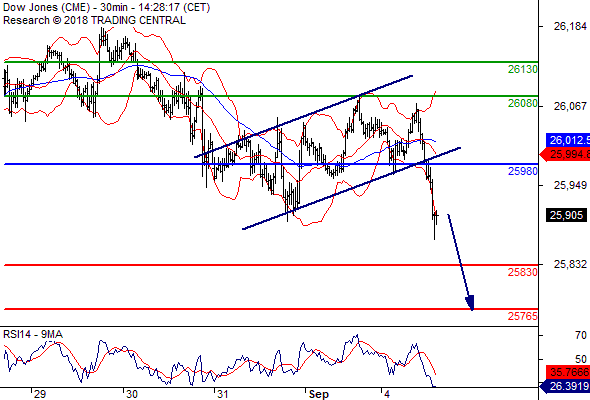Click the blue 26.3919 RSI value tag
This screenshot has height=400, width=590.
pyautogui.click(x=565, y=386)
